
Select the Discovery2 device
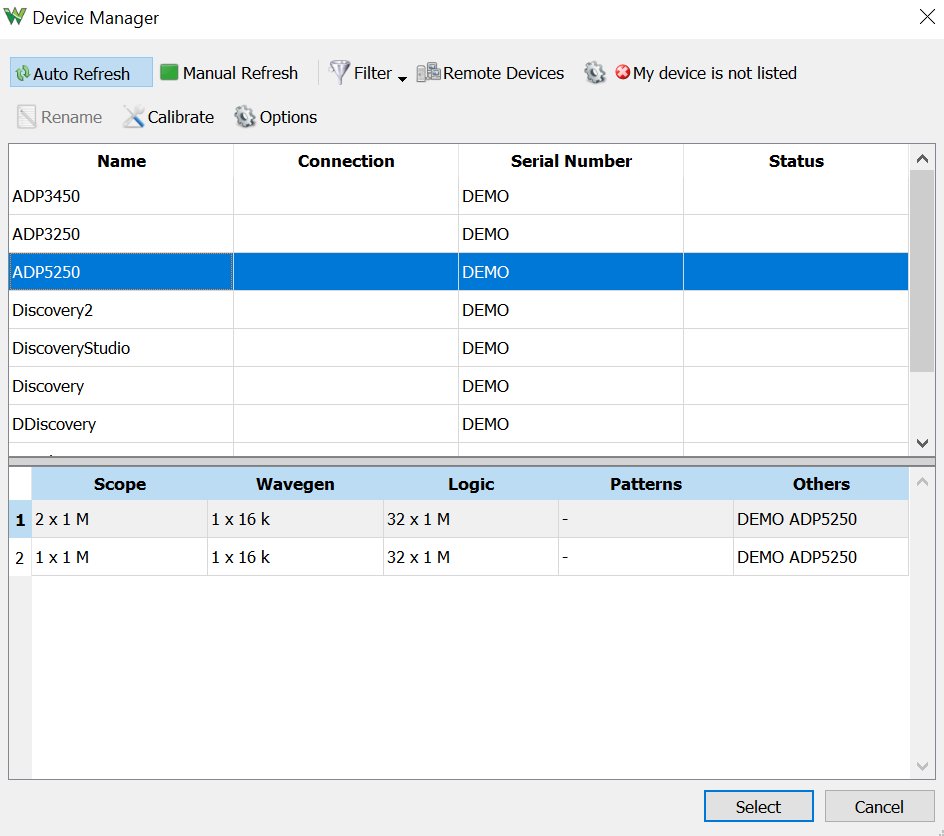click(x=459, y=310)
